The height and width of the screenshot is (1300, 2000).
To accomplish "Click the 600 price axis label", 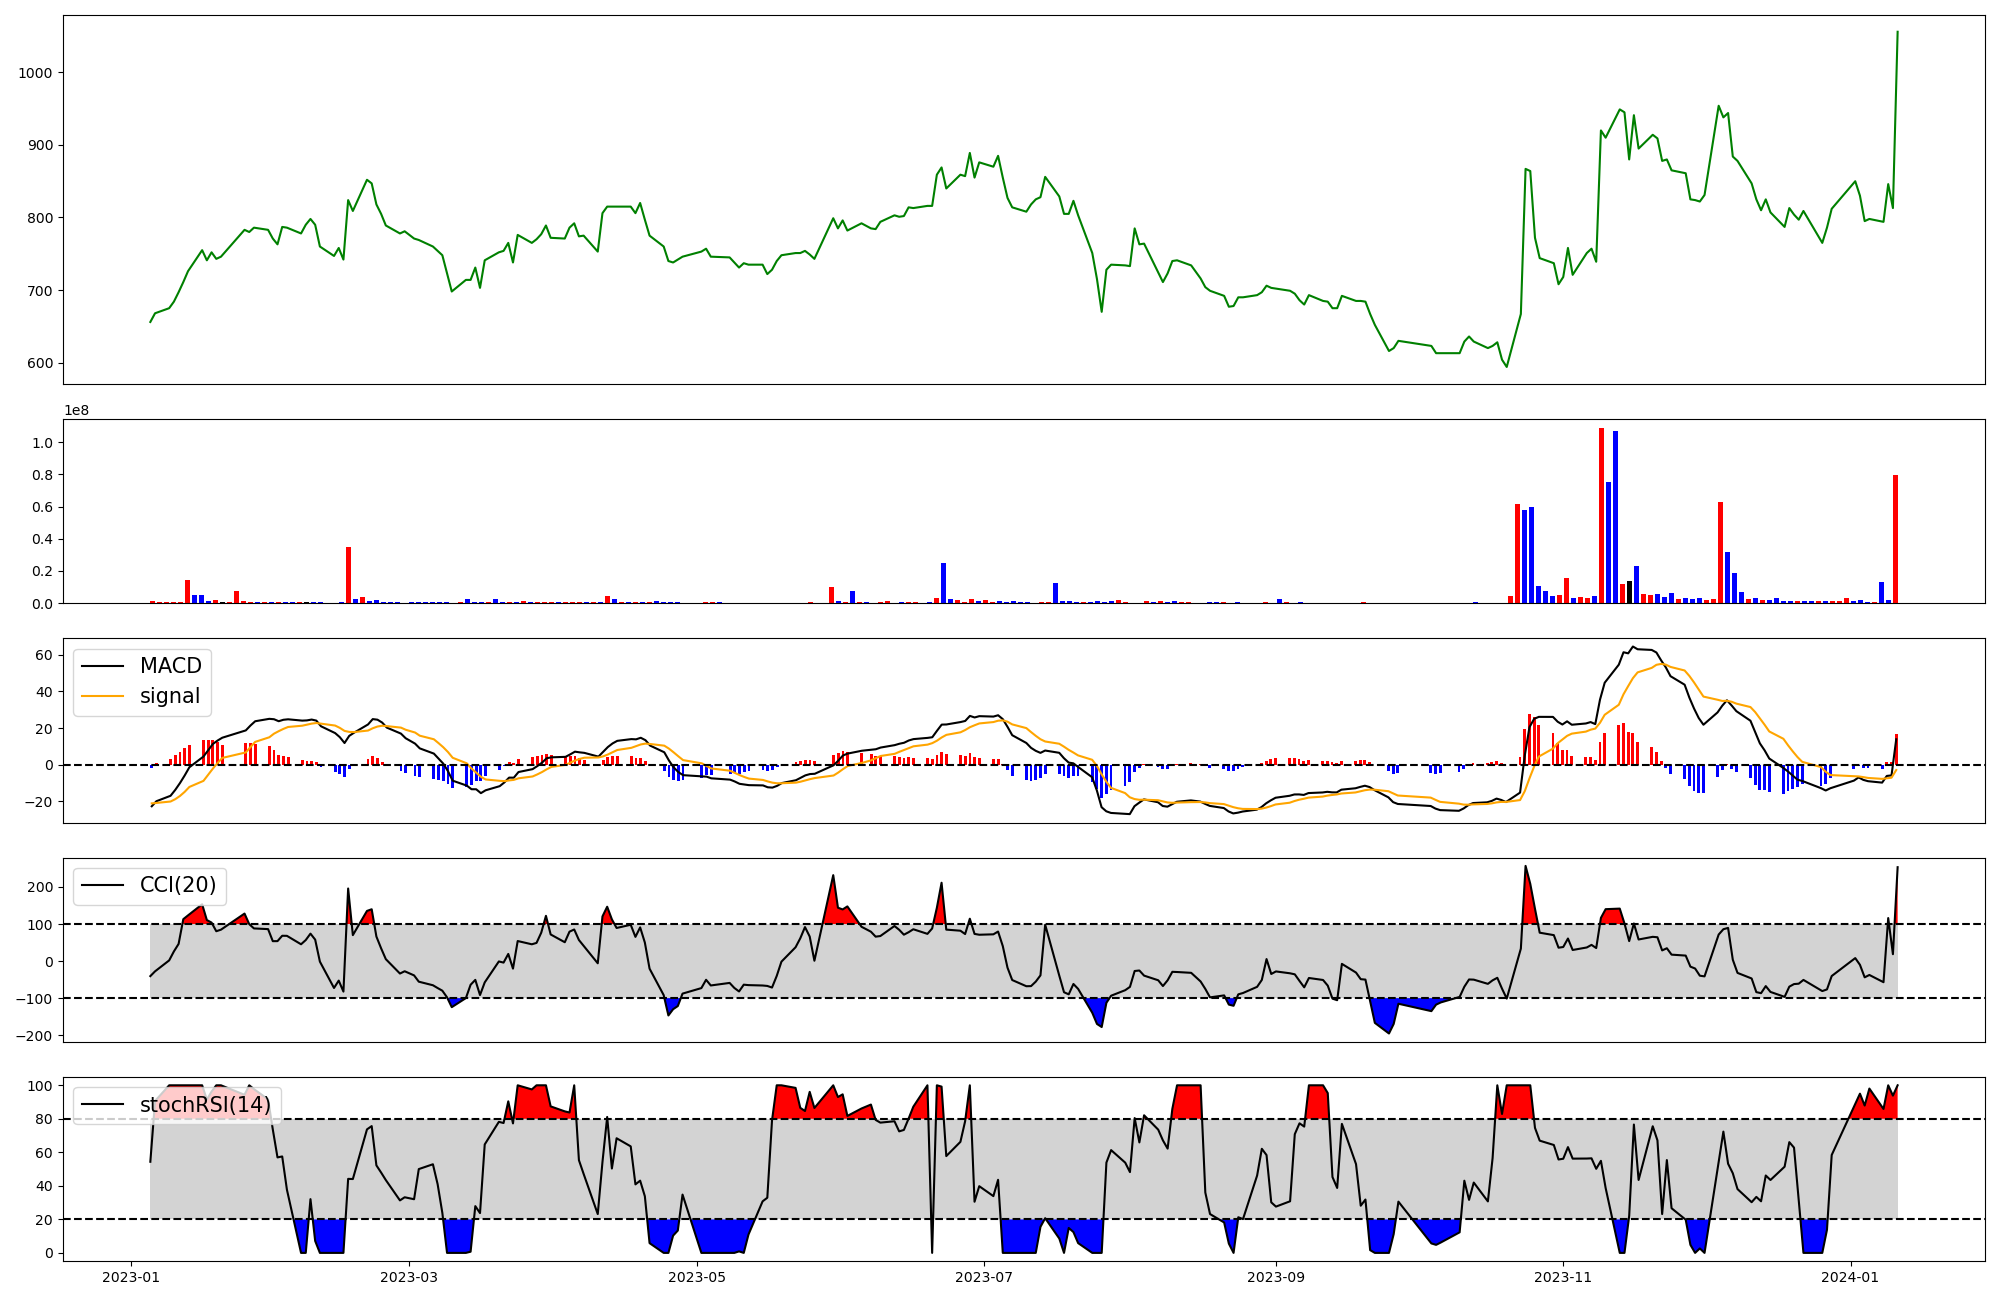I will coord(40,363).
